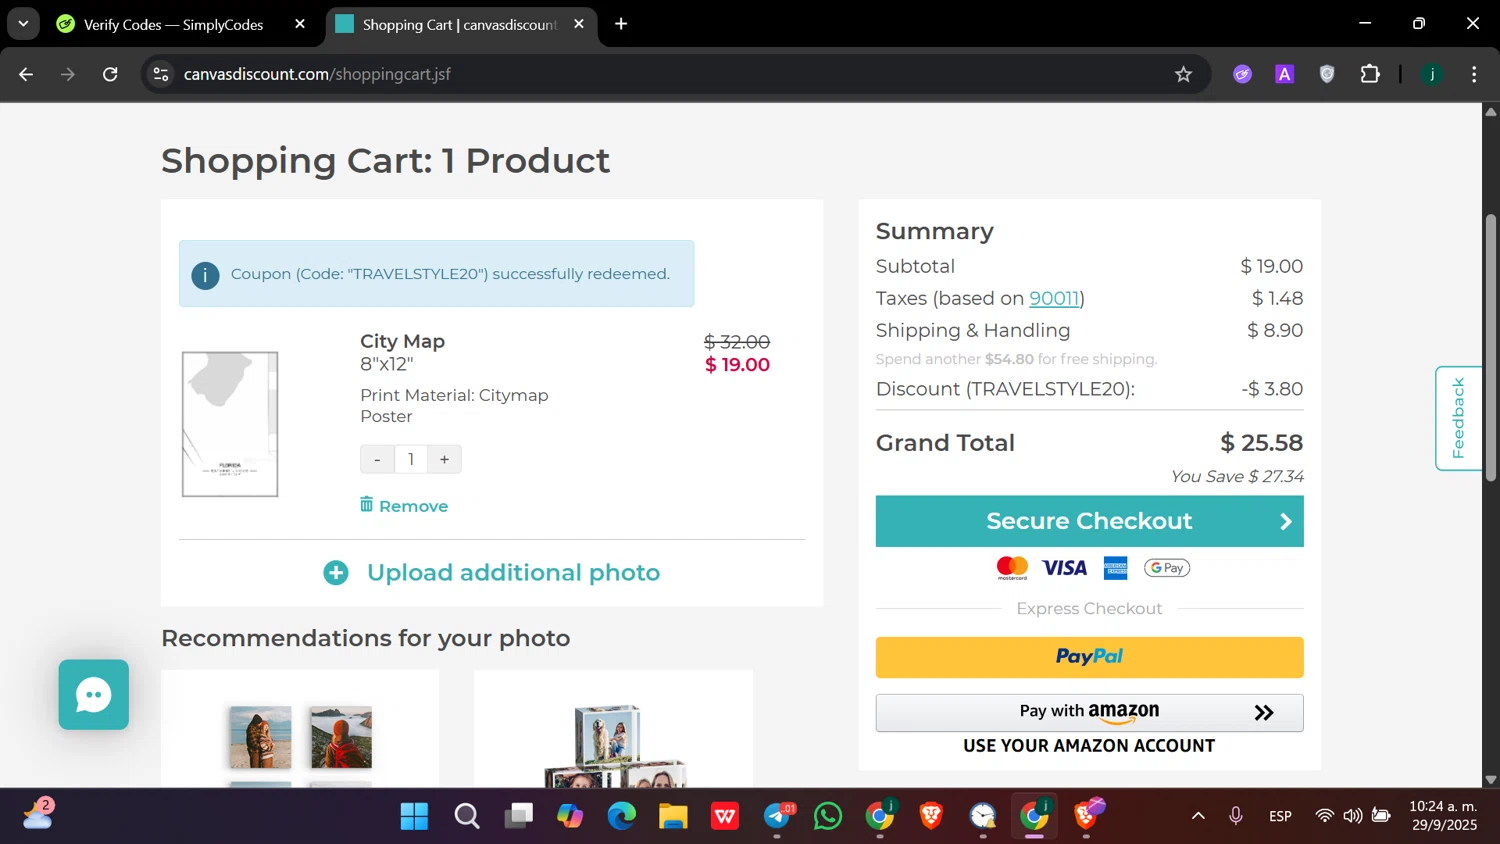Click the VISA payment logo
The height and width of the screenshot is (844, 1500).
1064,568
